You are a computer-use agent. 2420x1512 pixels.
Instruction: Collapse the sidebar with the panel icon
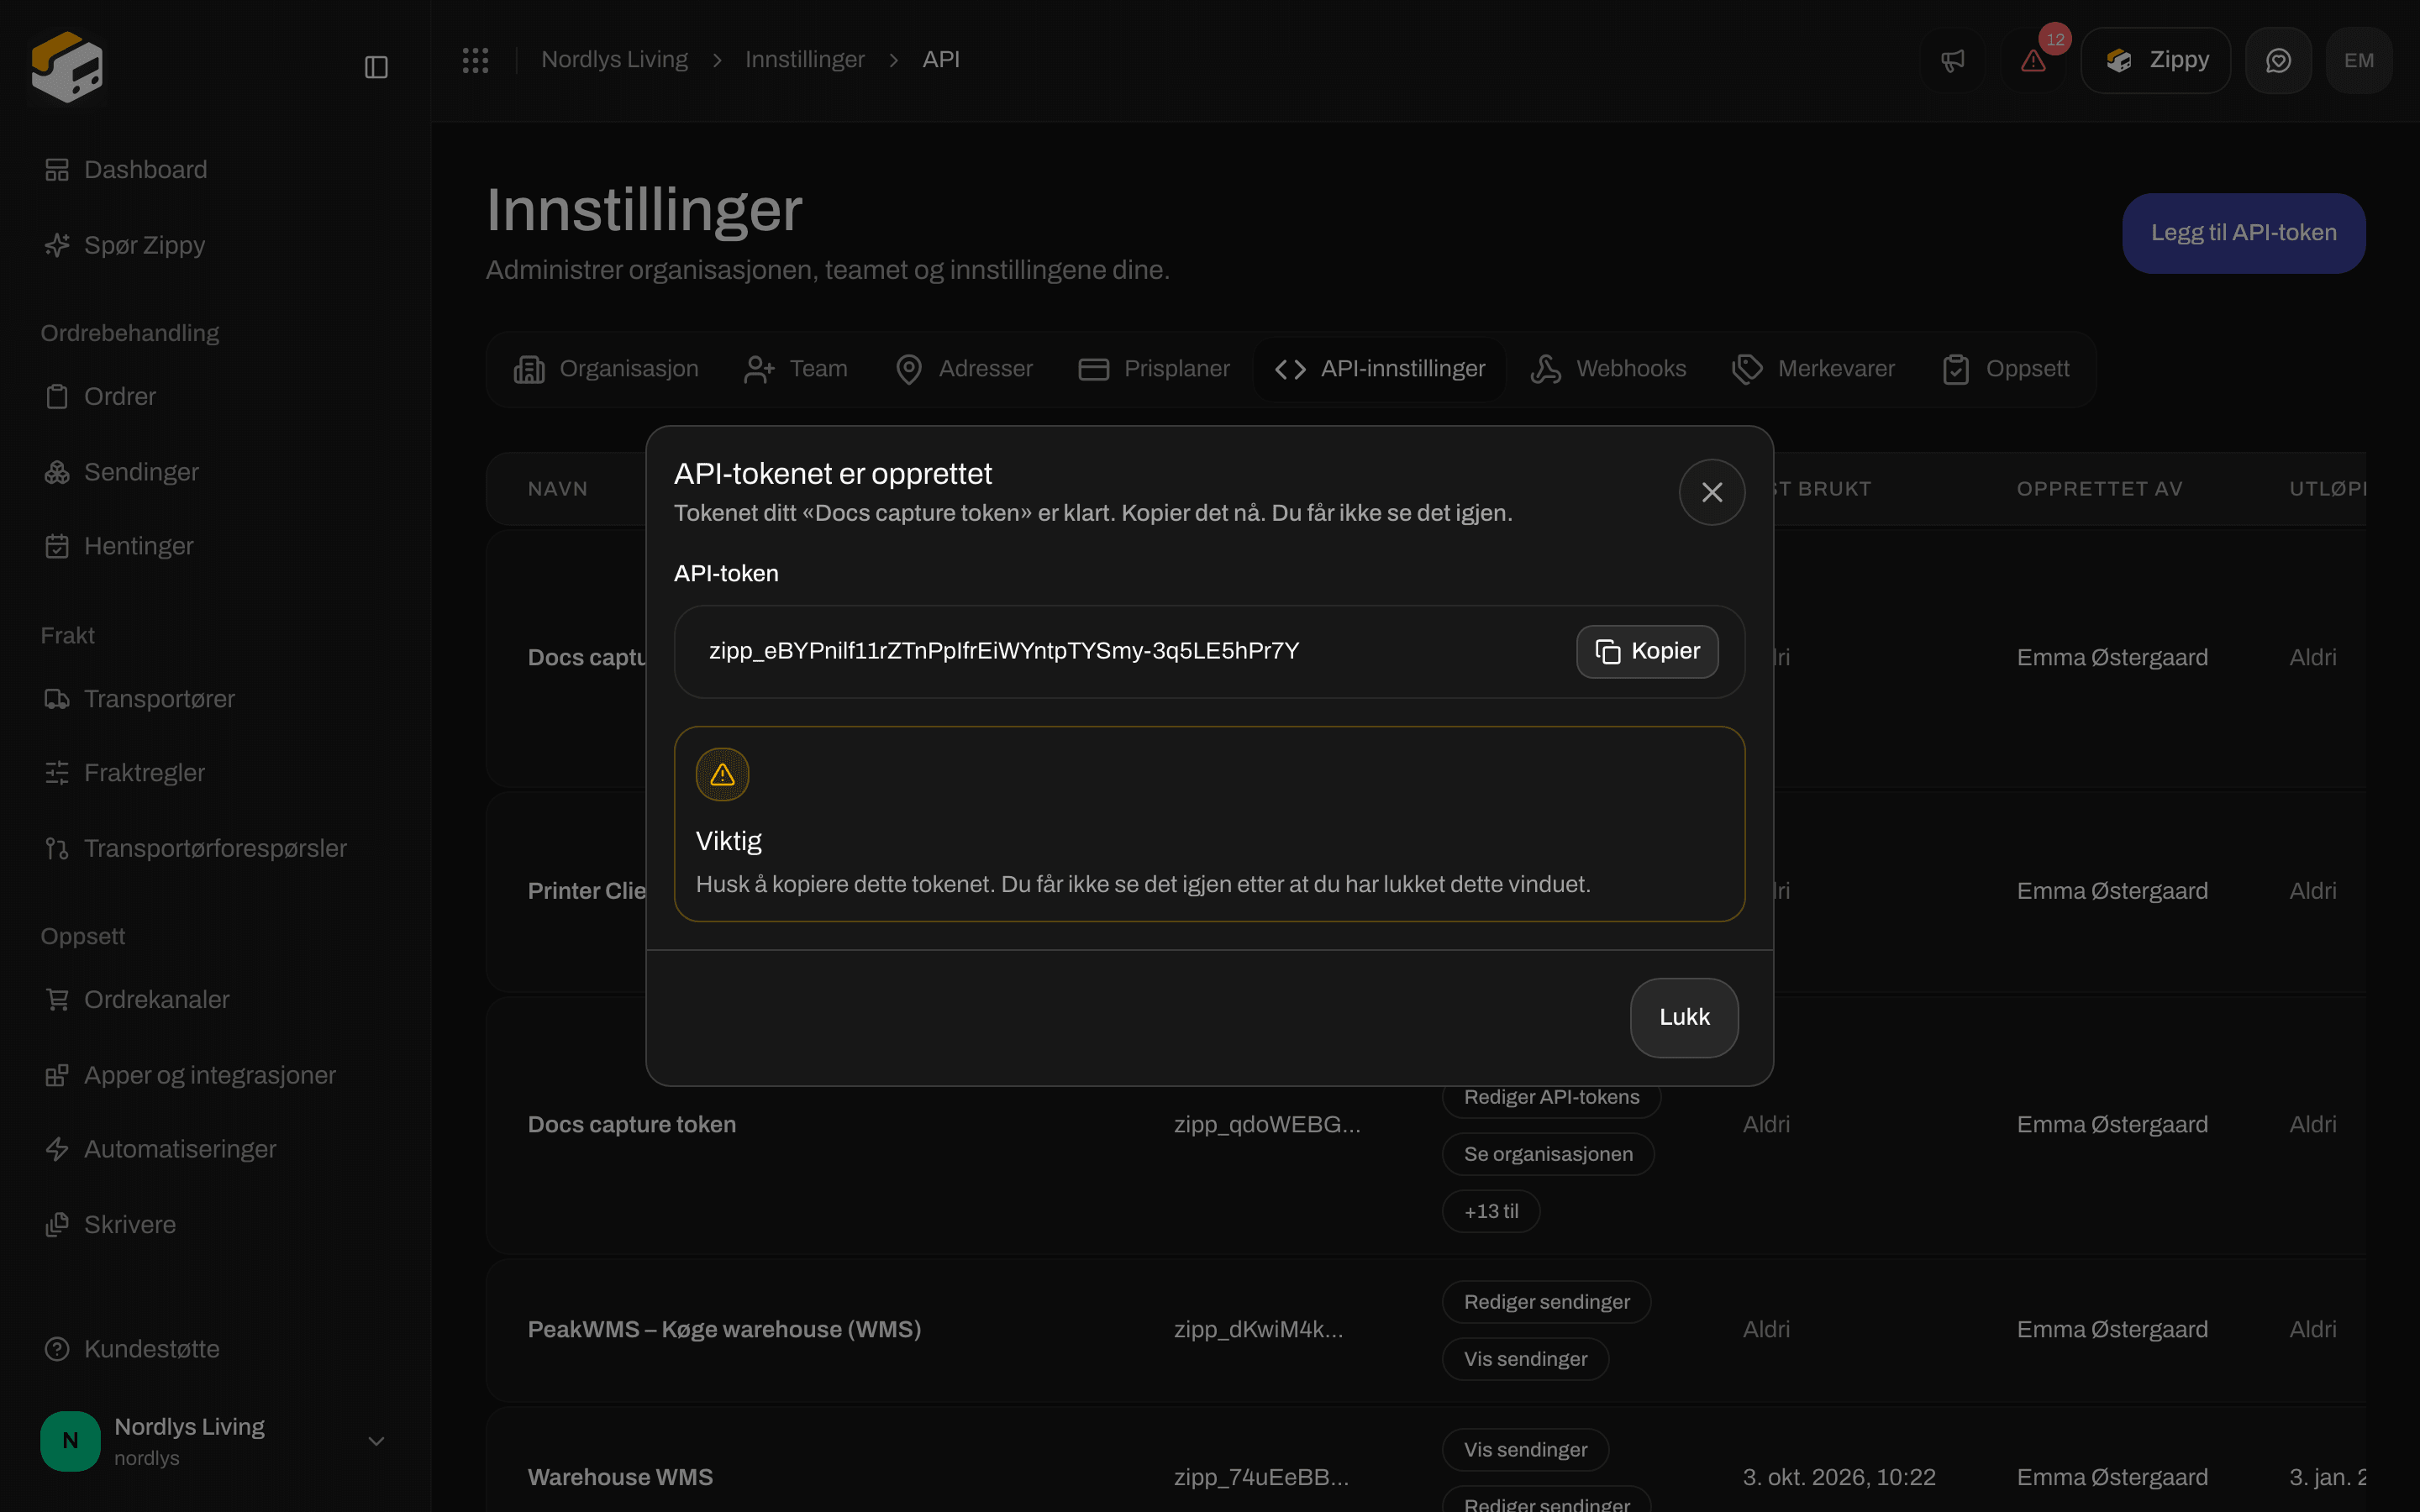point(376,67)
